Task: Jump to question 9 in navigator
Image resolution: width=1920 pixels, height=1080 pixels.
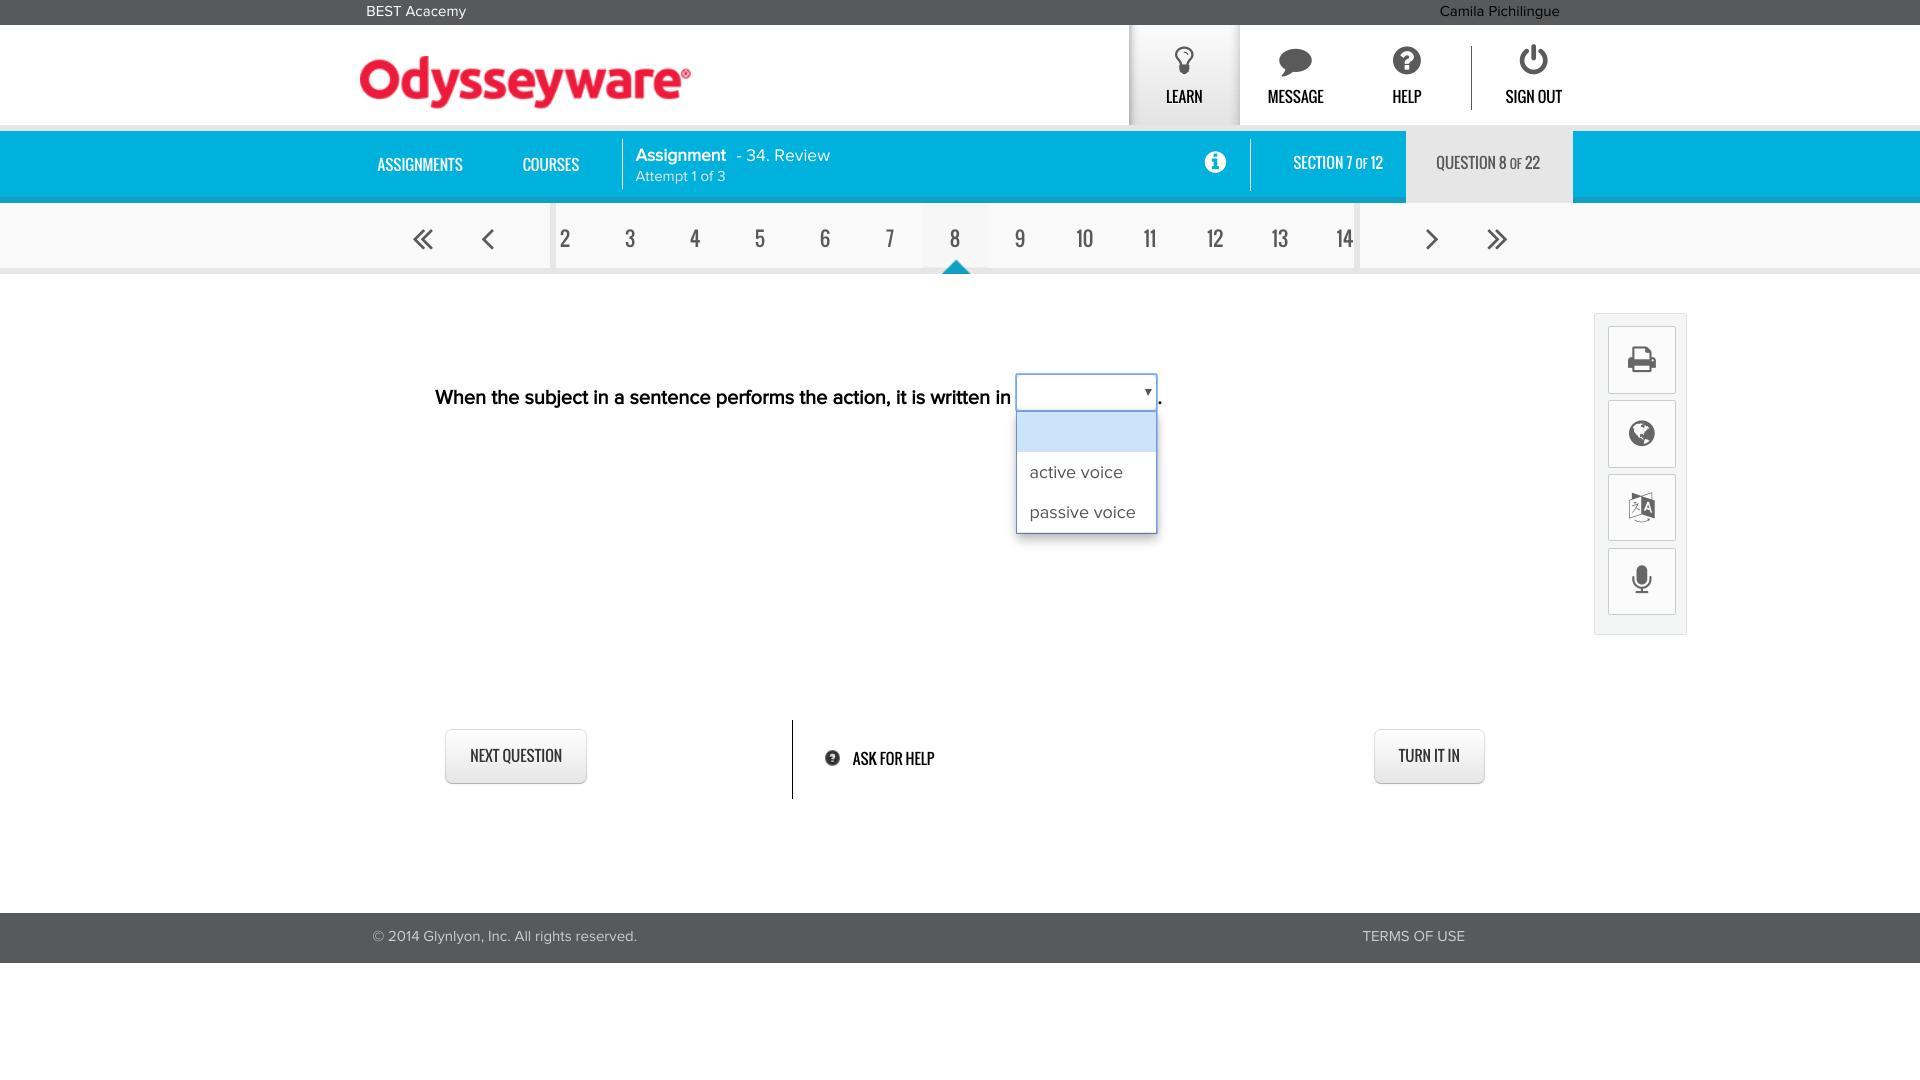Action: pyautogui.click(x=1019, y=239)
